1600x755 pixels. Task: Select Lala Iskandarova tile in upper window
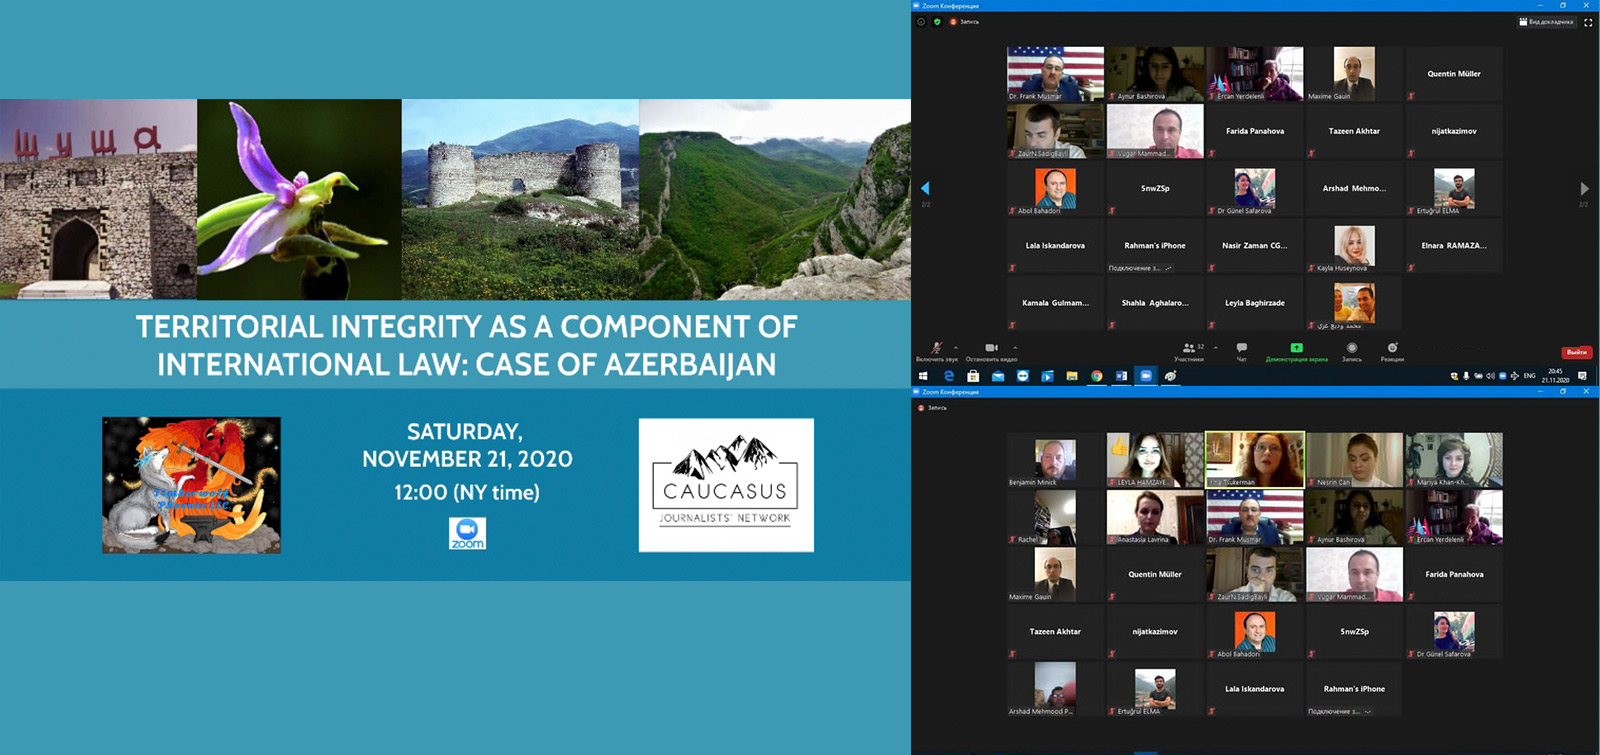pos(1055,246)
